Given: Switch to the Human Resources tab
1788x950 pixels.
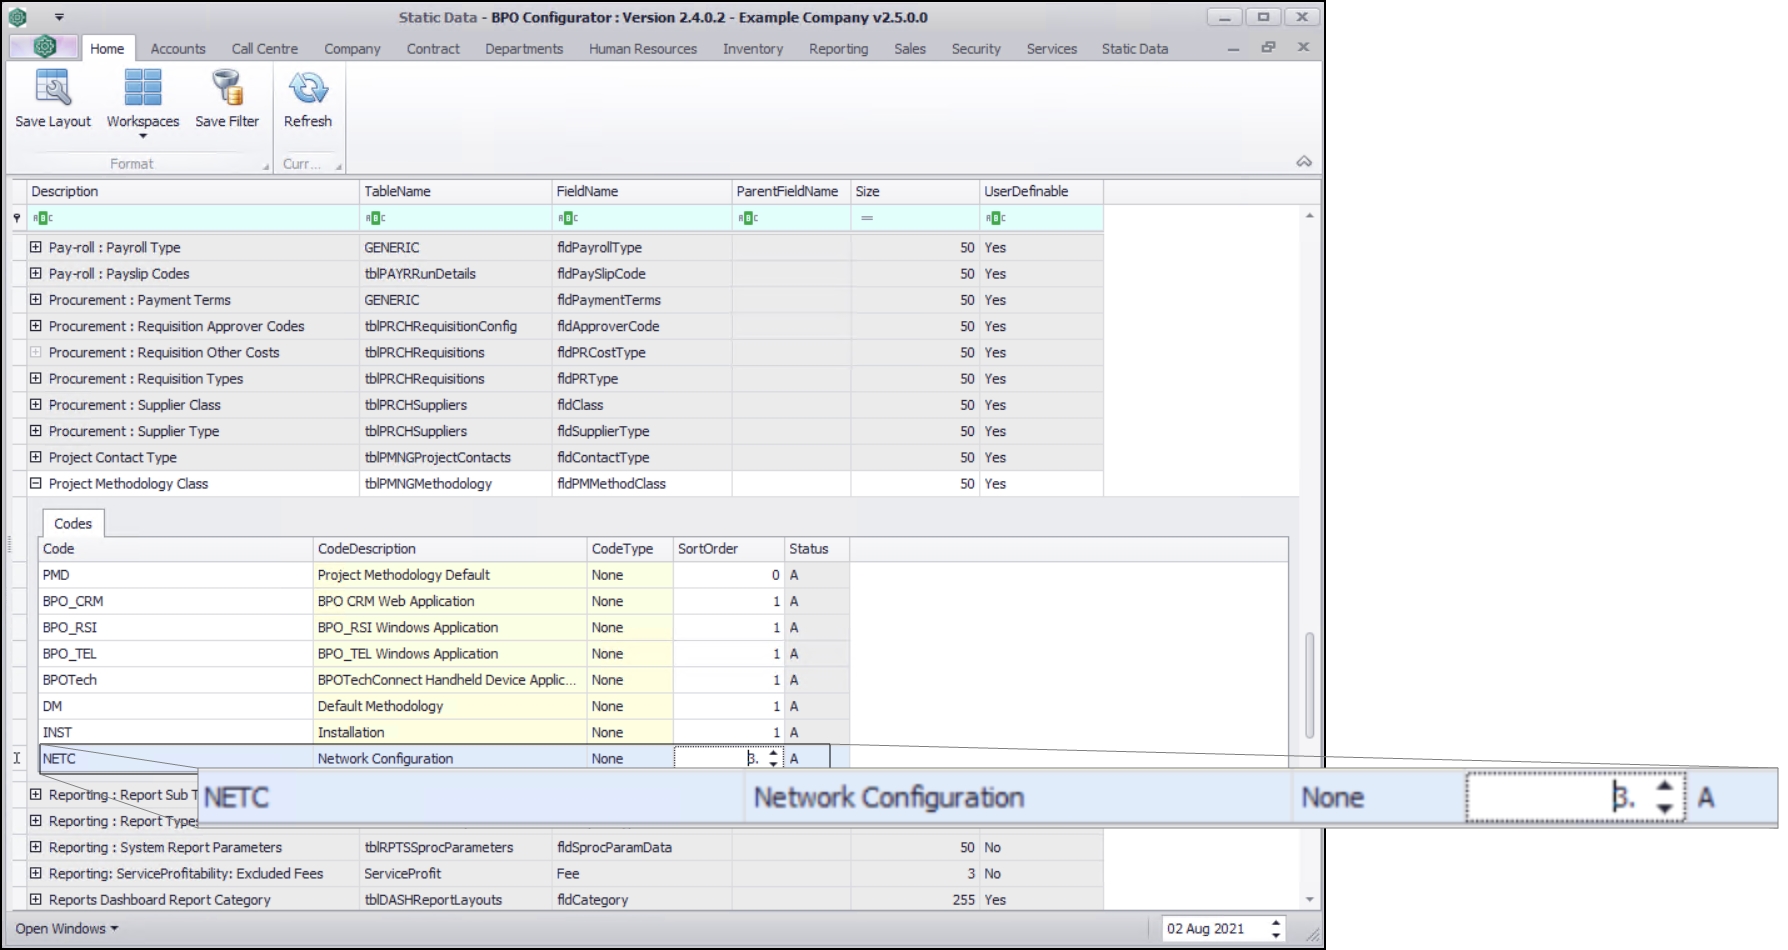Looking at the screenshot, I should (642, 49).
